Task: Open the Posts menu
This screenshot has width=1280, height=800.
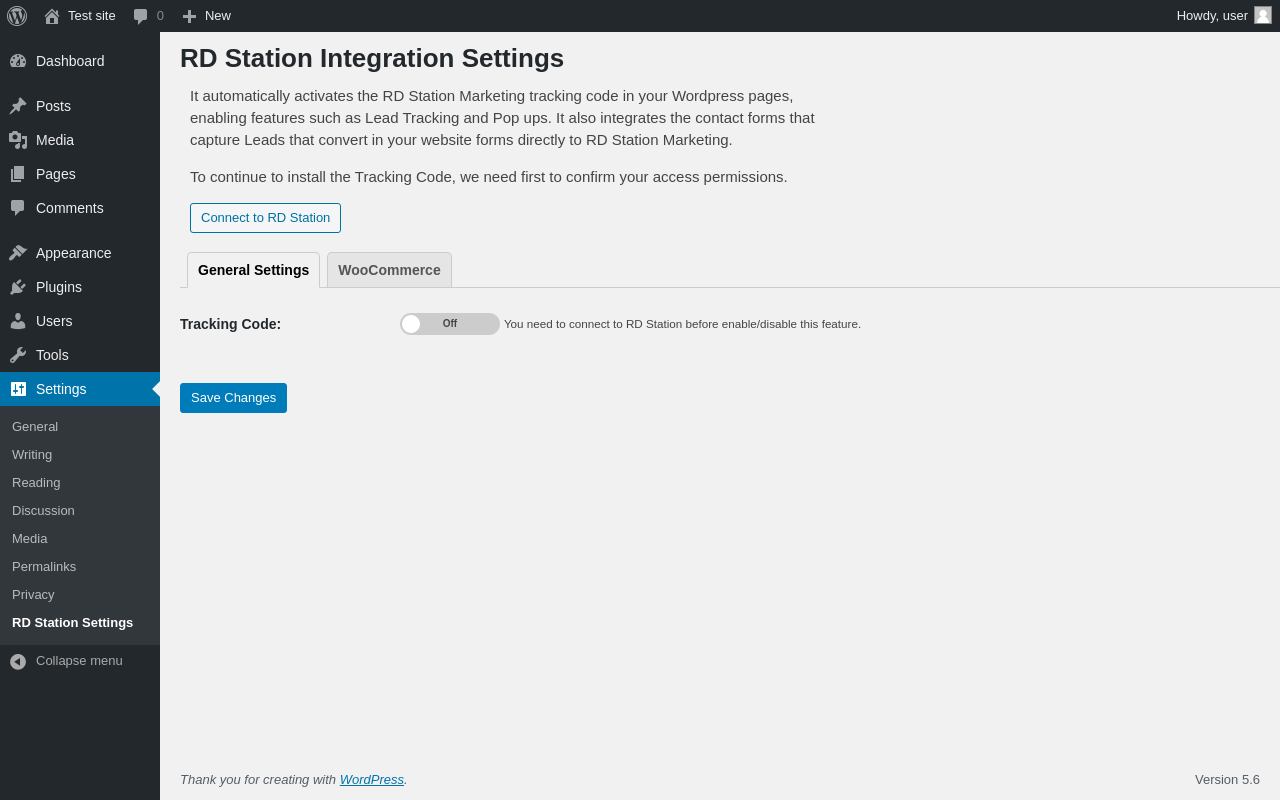Action: 80,106
